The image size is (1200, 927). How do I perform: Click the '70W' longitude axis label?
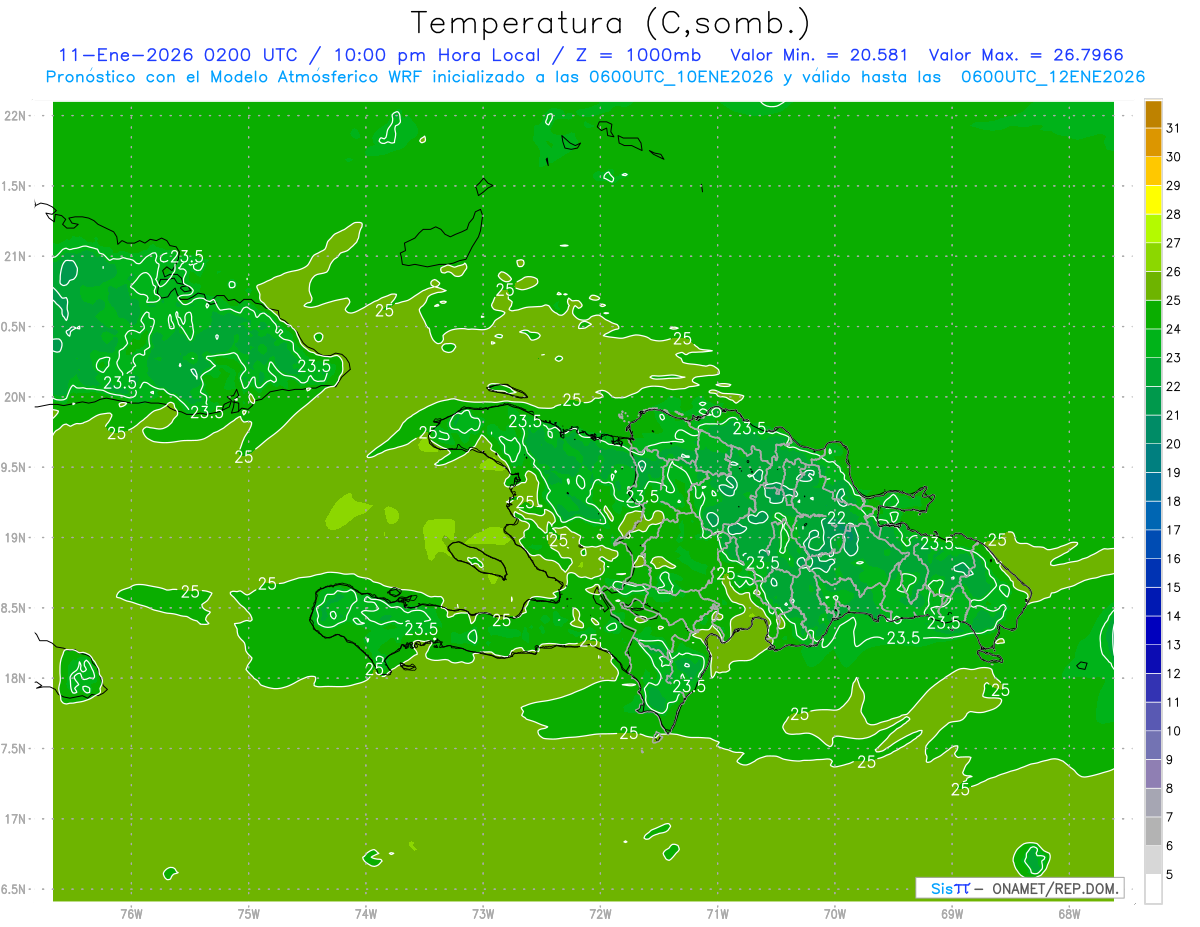[835, 913]
